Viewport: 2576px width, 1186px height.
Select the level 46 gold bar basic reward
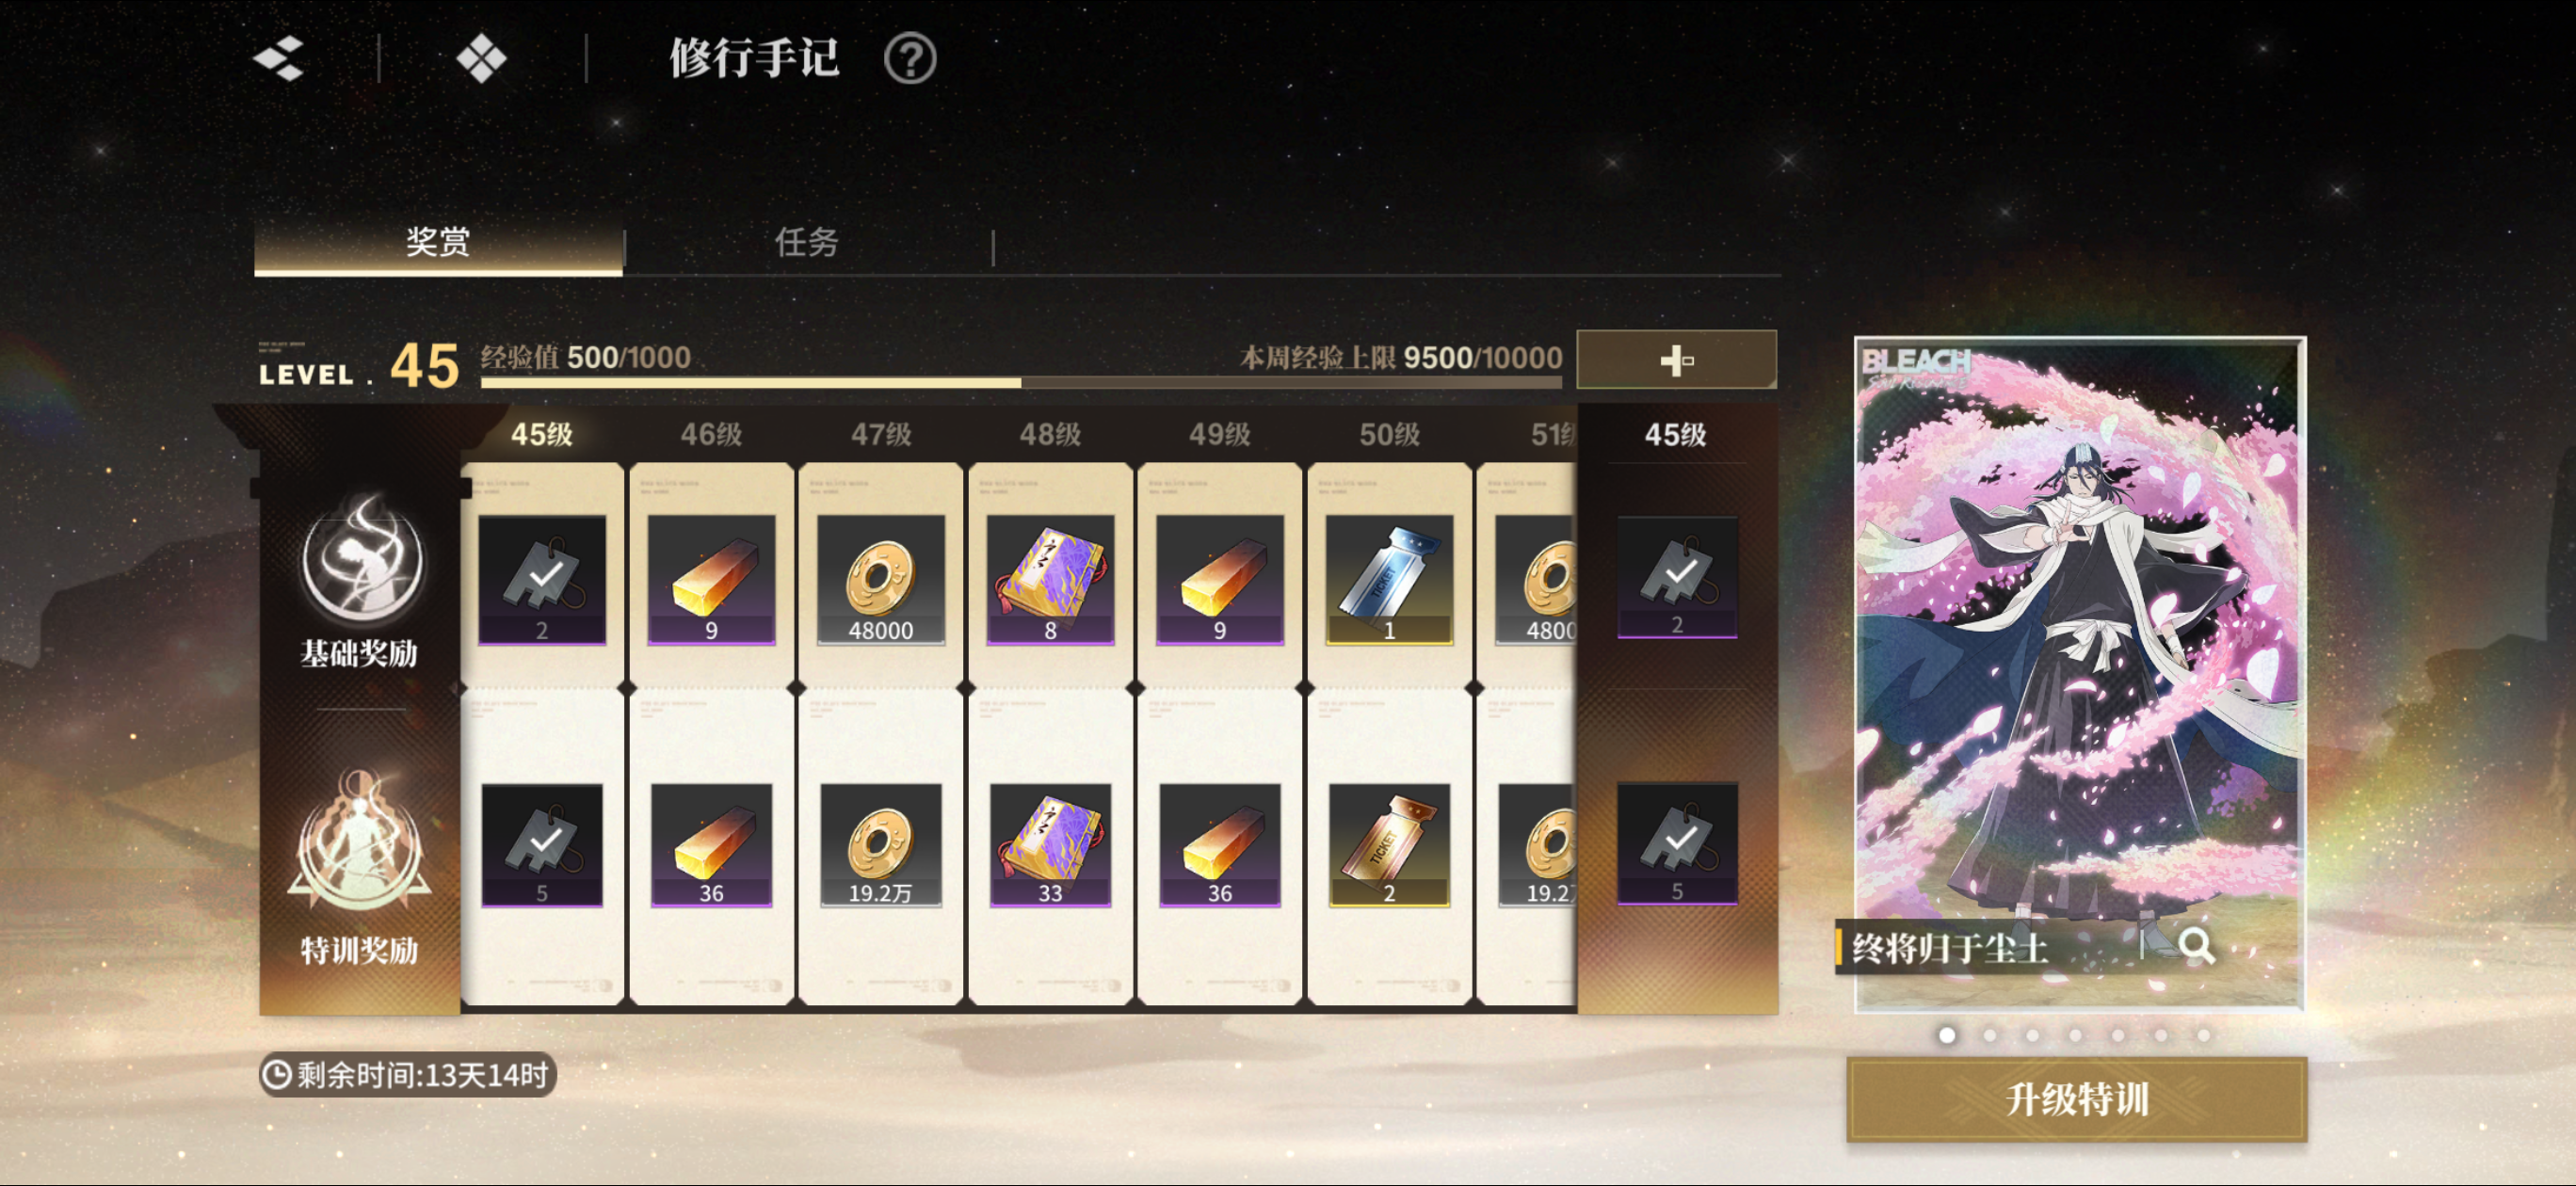(x=711, y=580)
